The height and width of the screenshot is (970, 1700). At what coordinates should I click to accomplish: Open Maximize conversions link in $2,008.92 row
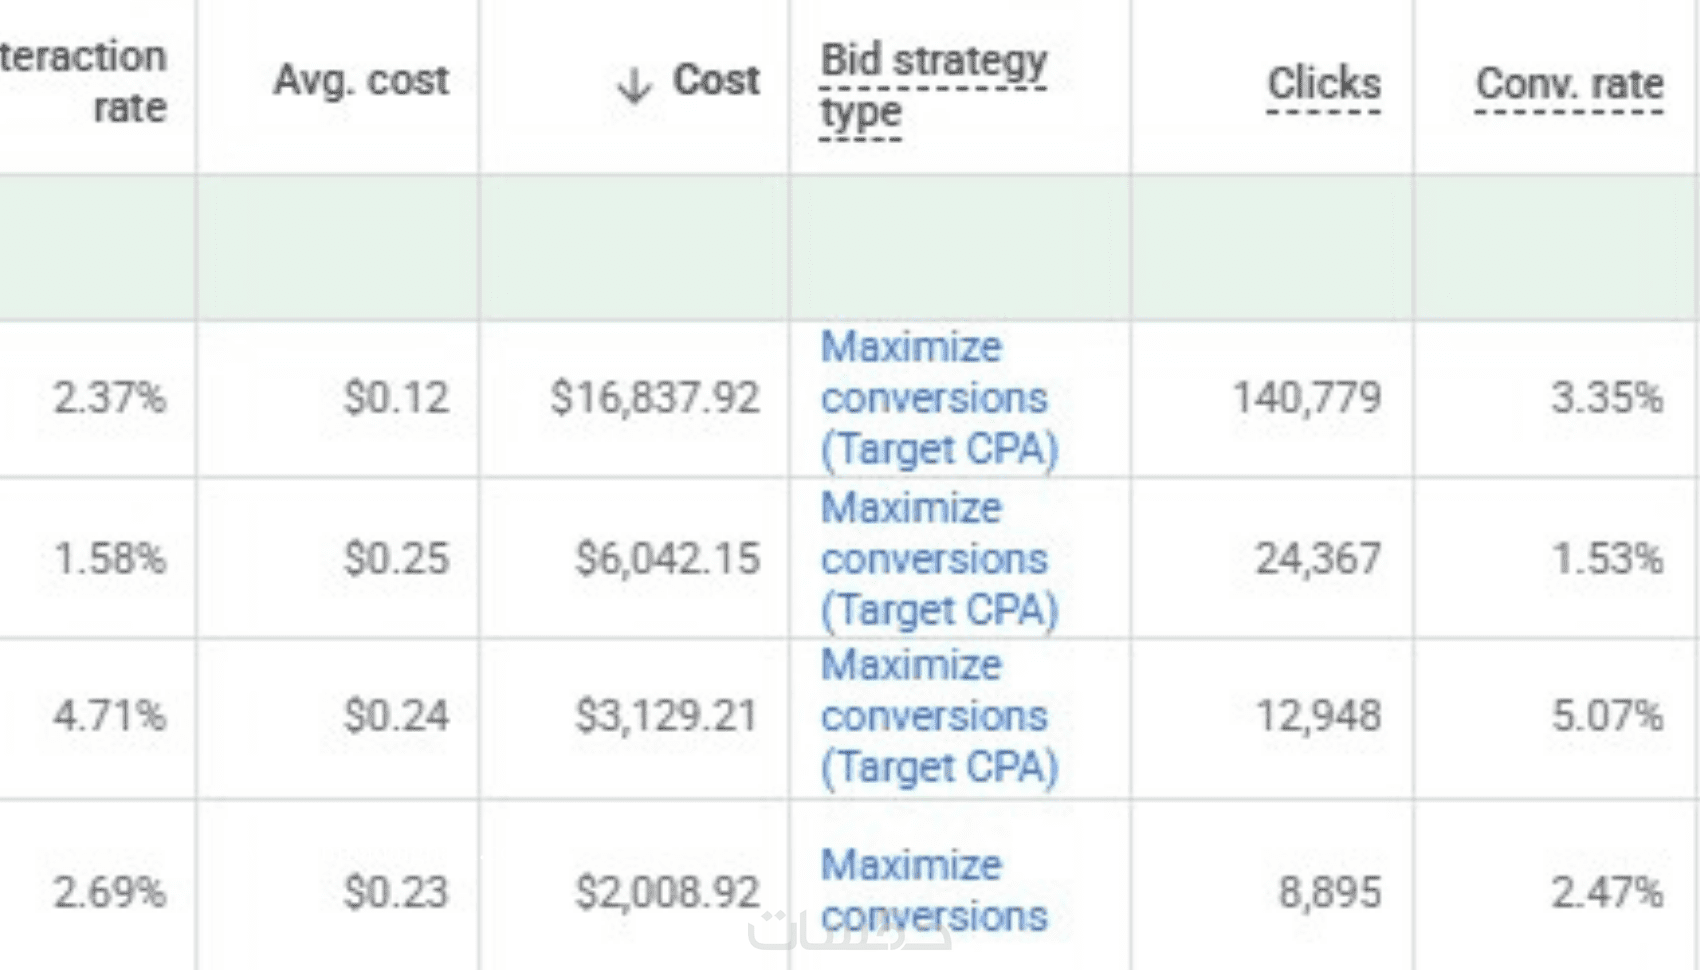click(x=933, y=890)
